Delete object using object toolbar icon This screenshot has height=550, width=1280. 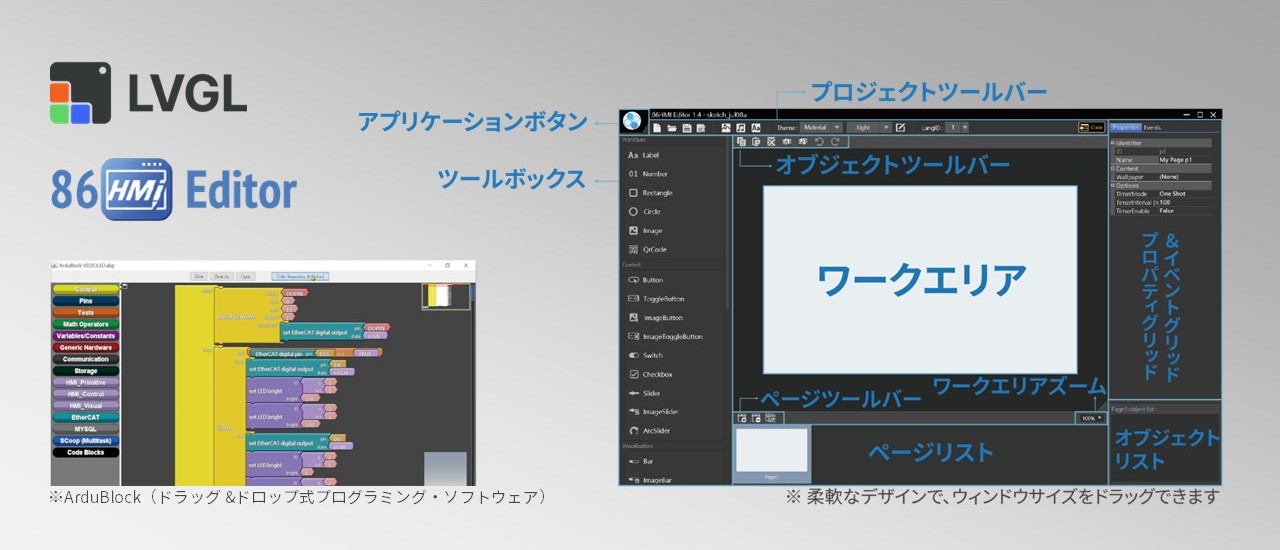point(771,142)
